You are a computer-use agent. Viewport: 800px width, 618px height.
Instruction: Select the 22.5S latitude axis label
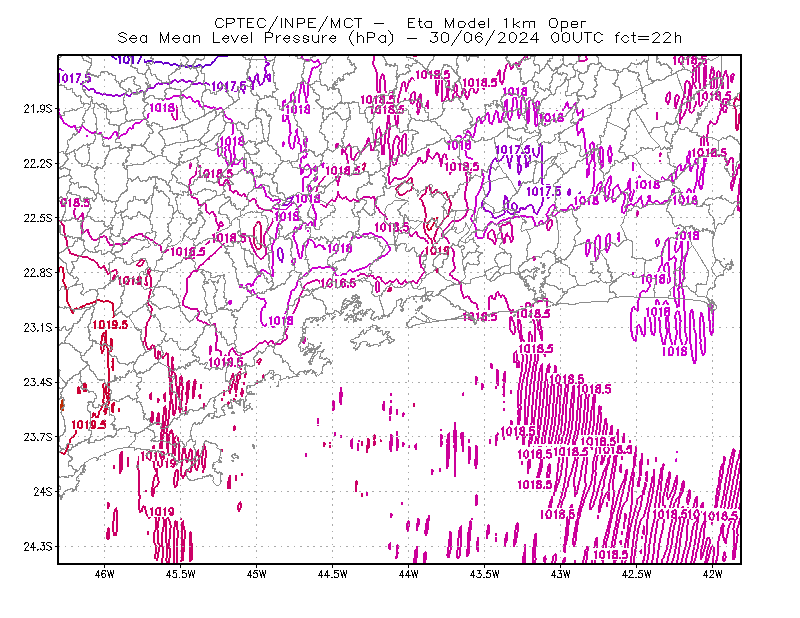click(x=38, y=218)
